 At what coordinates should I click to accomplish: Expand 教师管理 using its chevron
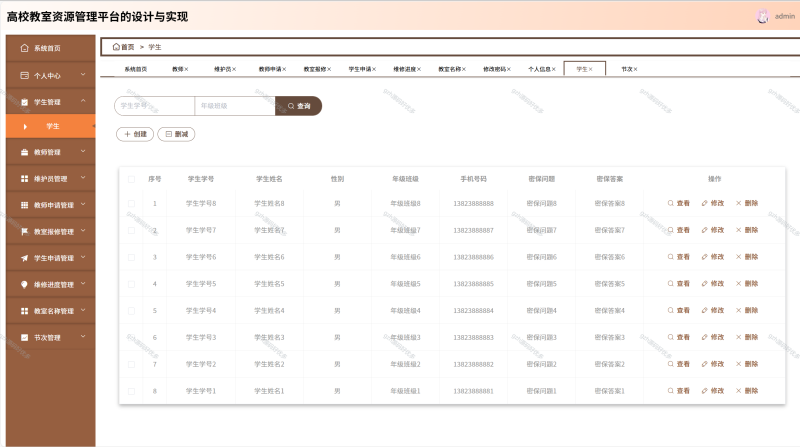(83, 152)
